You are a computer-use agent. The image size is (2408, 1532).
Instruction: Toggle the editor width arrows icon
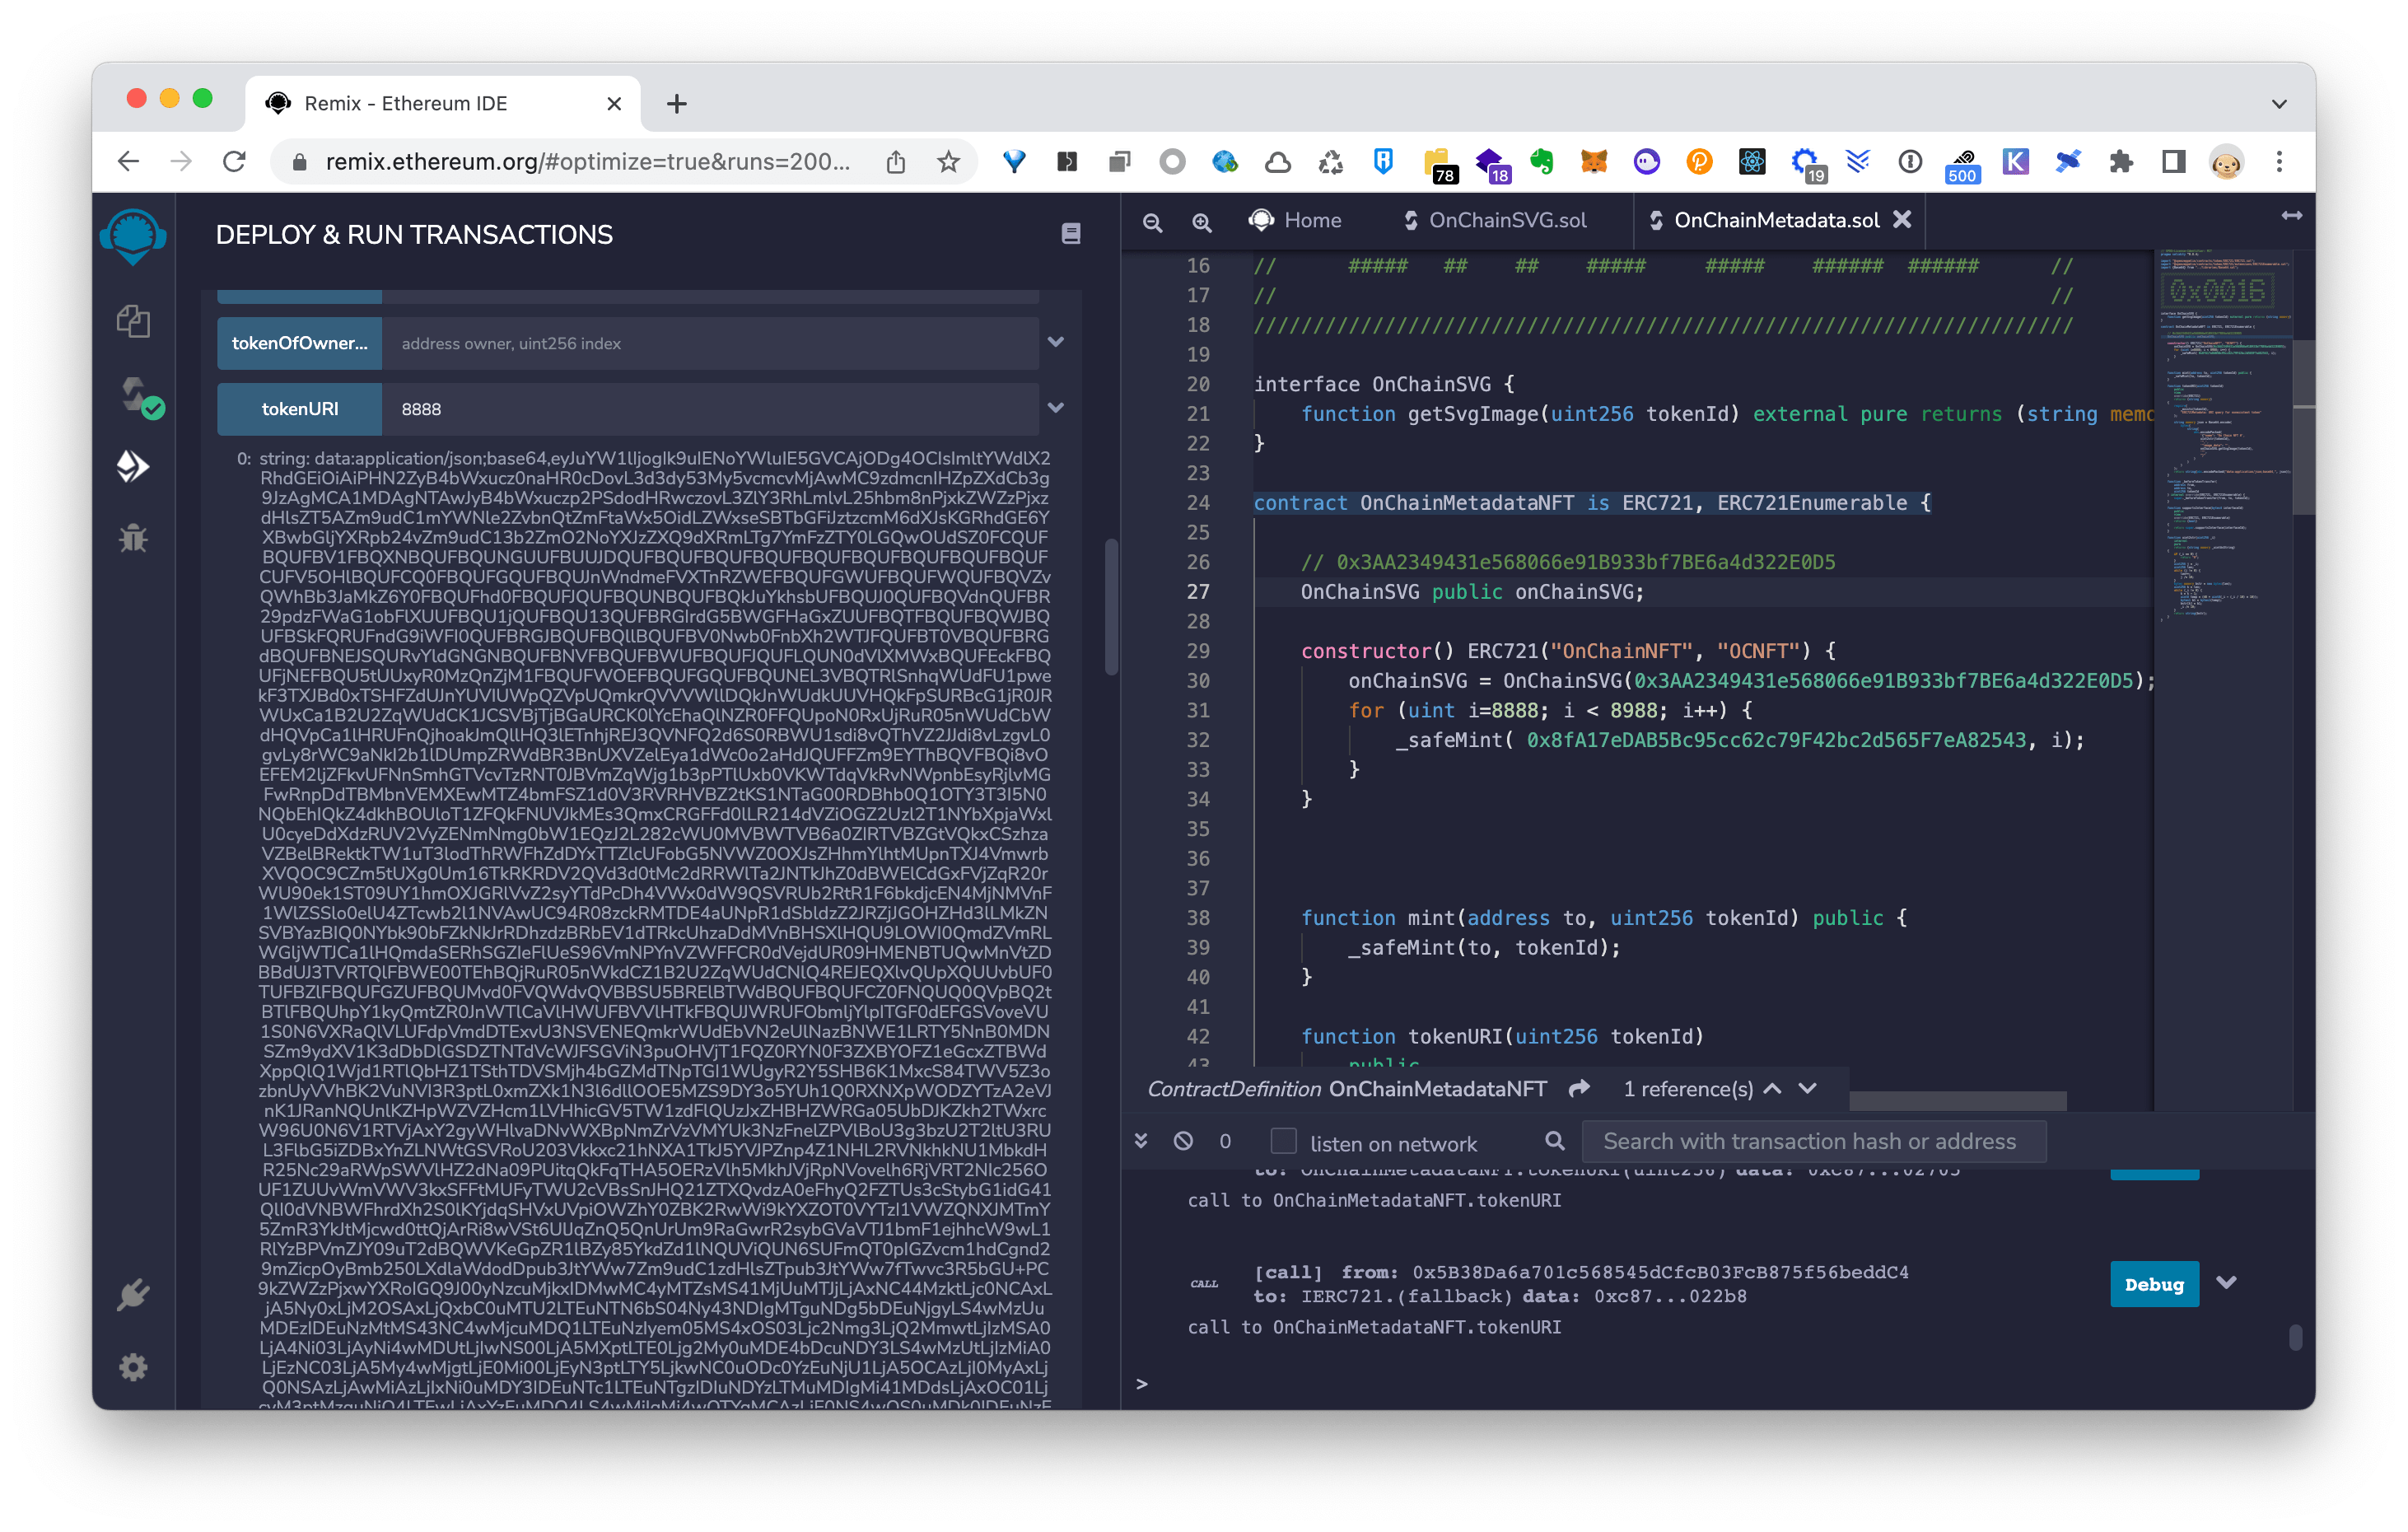point(2291,216)
